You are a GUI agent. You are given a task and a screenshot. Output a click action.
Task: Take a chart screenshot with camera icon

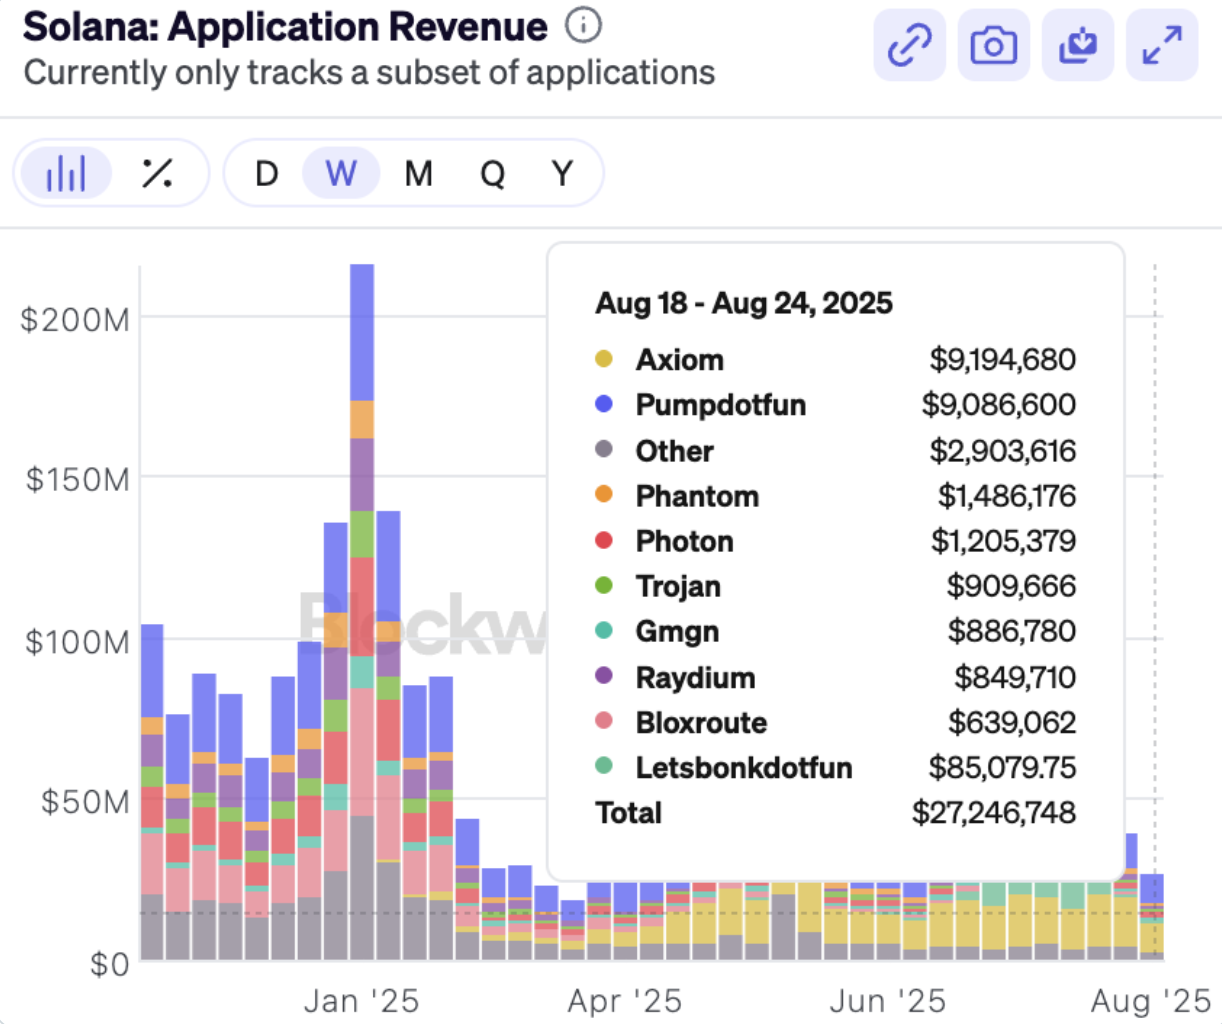993,45
